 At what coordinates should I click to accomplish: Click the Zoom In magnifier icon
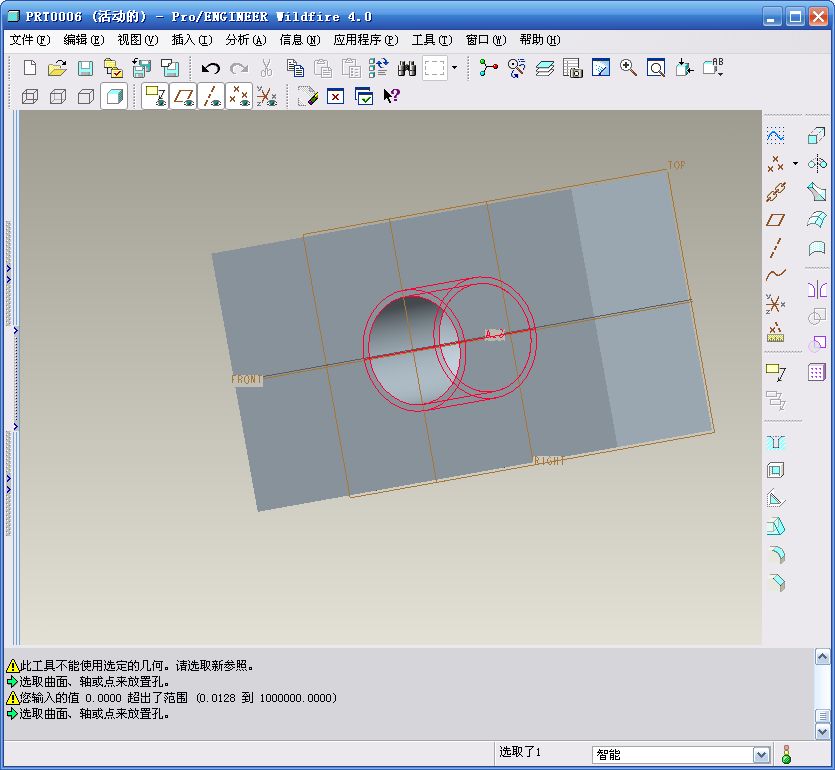pos(628,68)
